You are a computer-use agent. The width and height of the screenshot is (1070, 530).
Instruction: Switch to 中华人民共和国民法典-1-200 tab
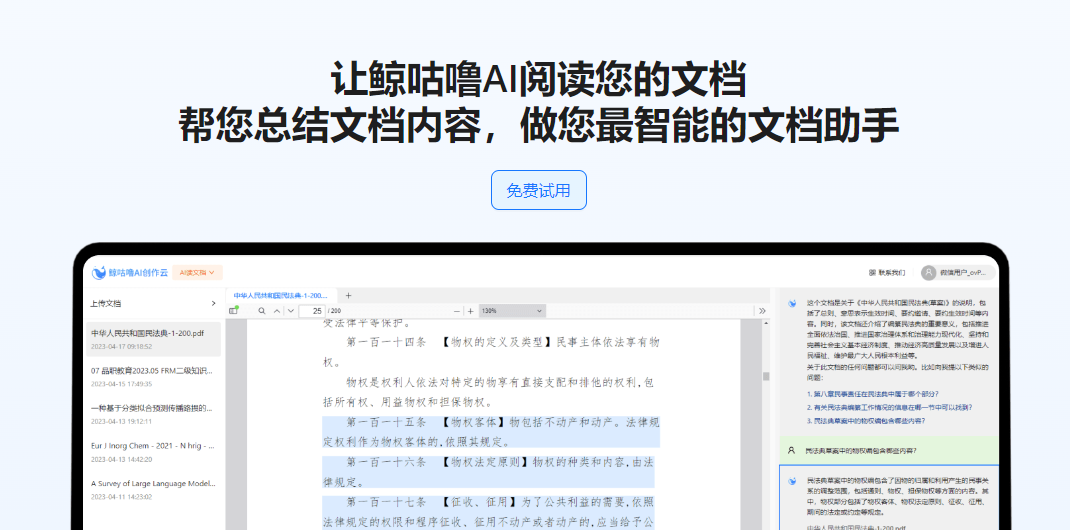click(x=280, y=296)
